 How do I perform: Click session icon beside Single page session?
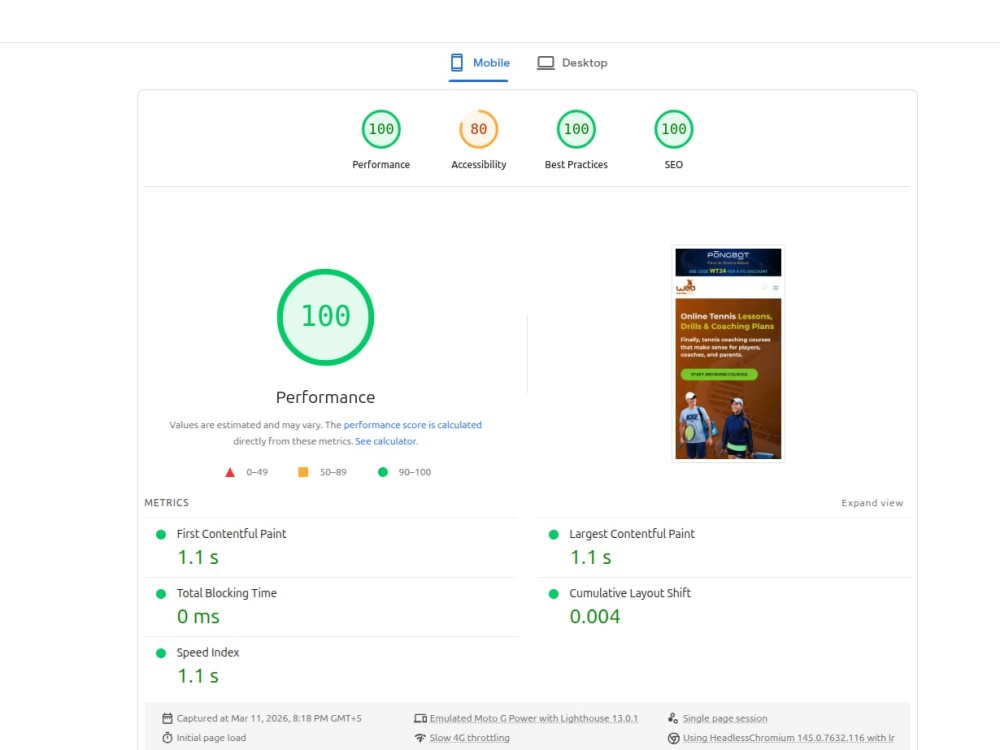tap(673, 718)
